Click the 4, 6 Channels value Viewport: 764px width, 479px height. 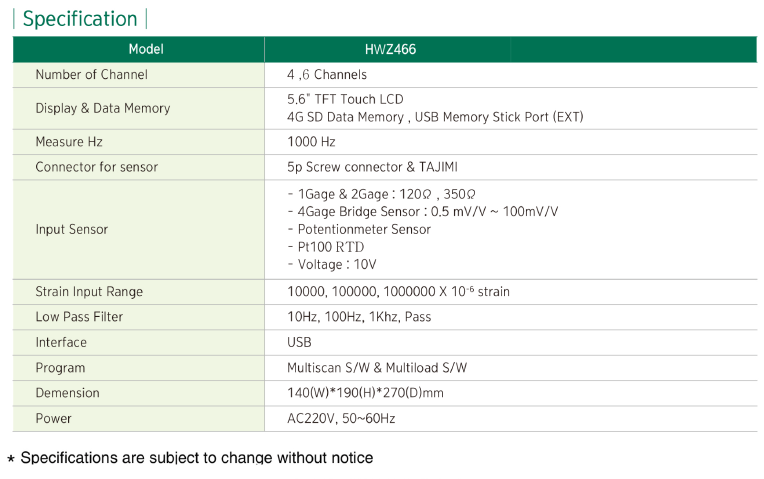click(x=327, y=75)
